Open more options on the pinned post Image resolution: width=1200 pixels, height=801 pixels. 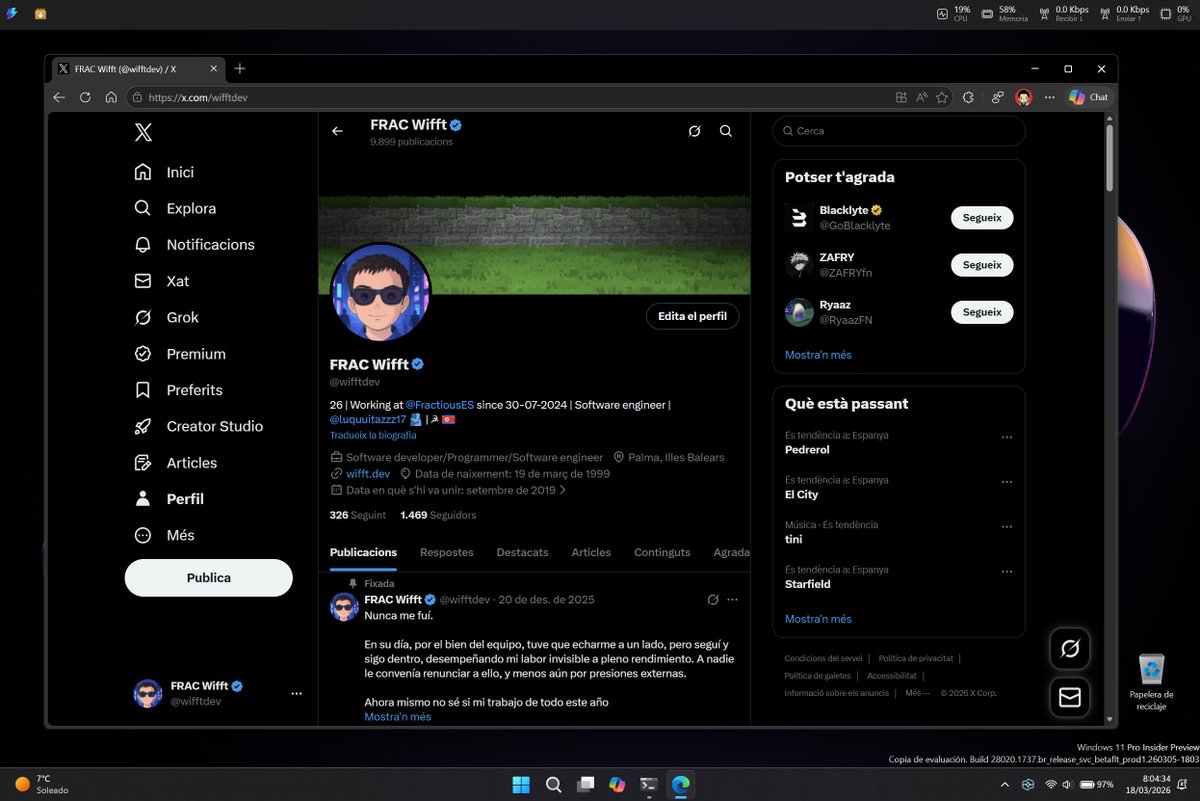(732, 600)
